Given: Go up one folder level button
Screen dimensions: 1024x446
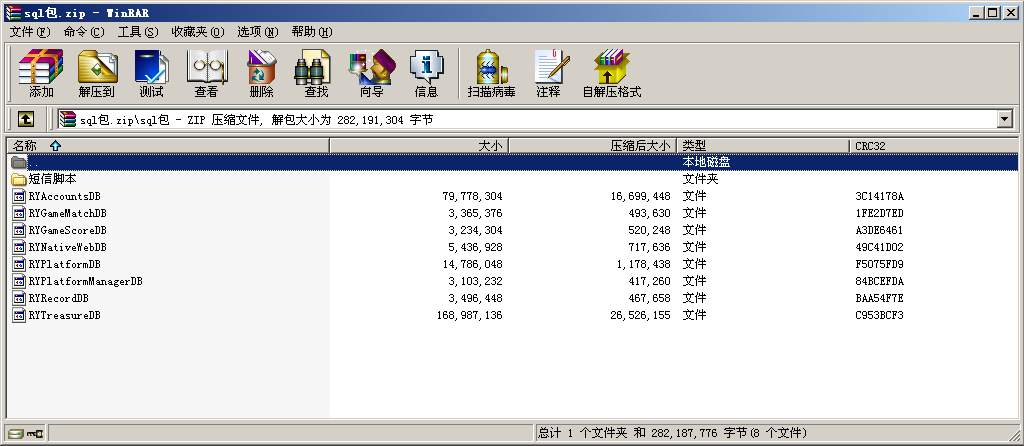Looking at the screenshot, I should 25,119.
